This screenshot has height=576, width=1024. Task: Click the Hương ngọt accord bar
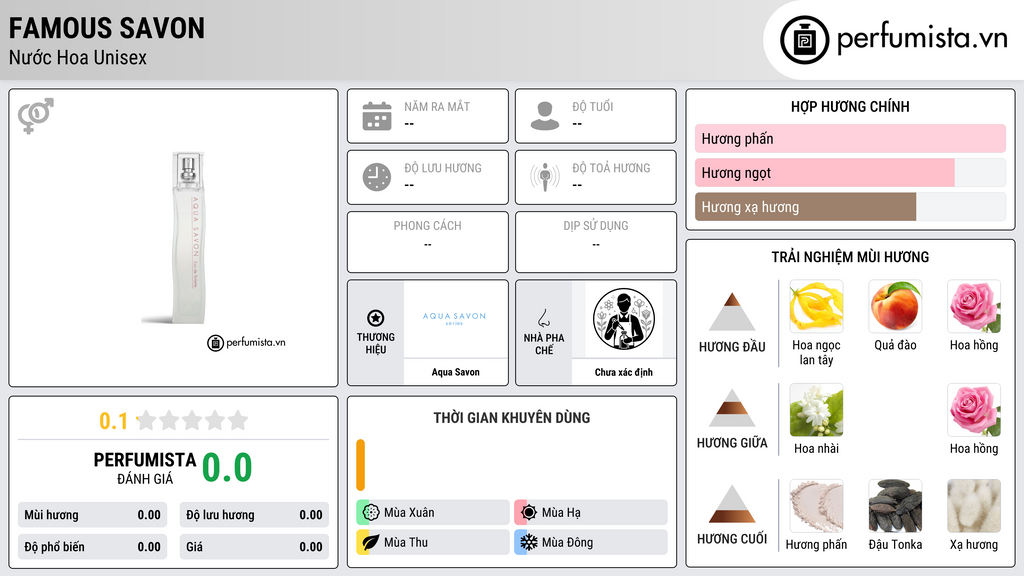pos(850,173)
